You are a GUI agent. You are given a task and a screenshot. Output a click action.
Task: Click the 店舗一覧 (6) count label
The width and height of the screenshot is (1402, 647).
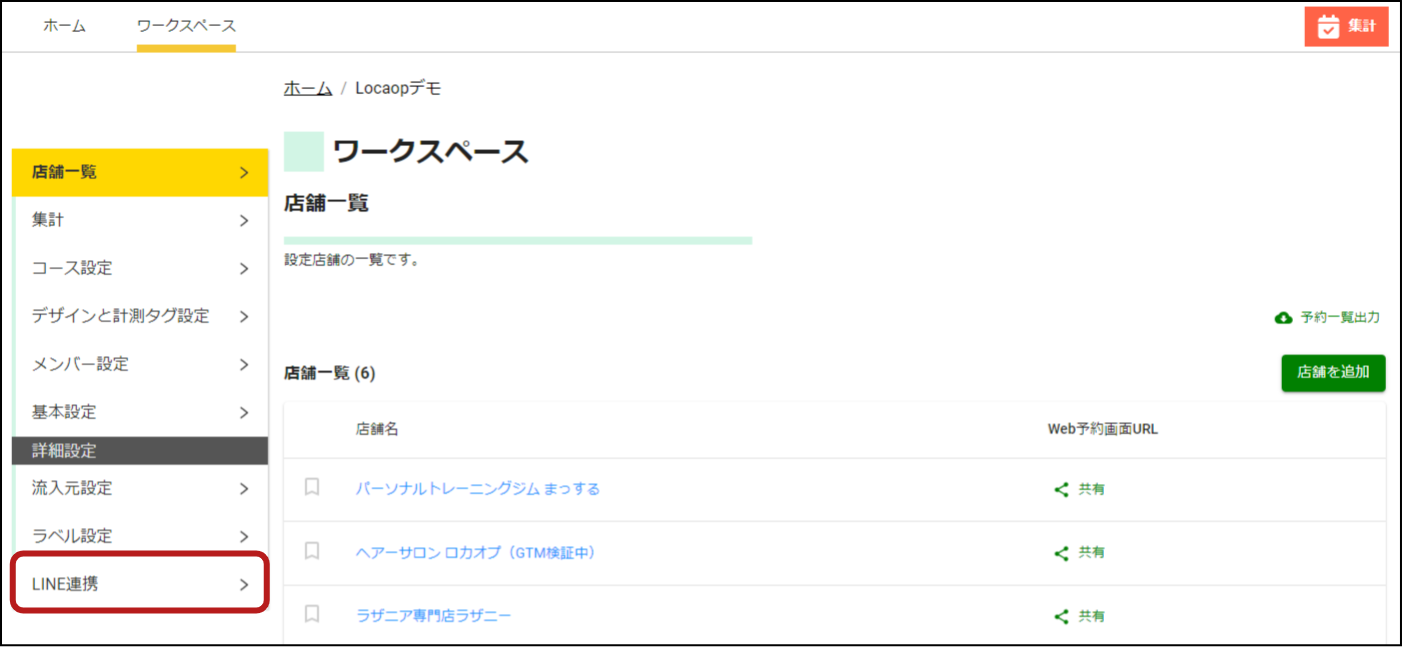[x=330, y=373]
